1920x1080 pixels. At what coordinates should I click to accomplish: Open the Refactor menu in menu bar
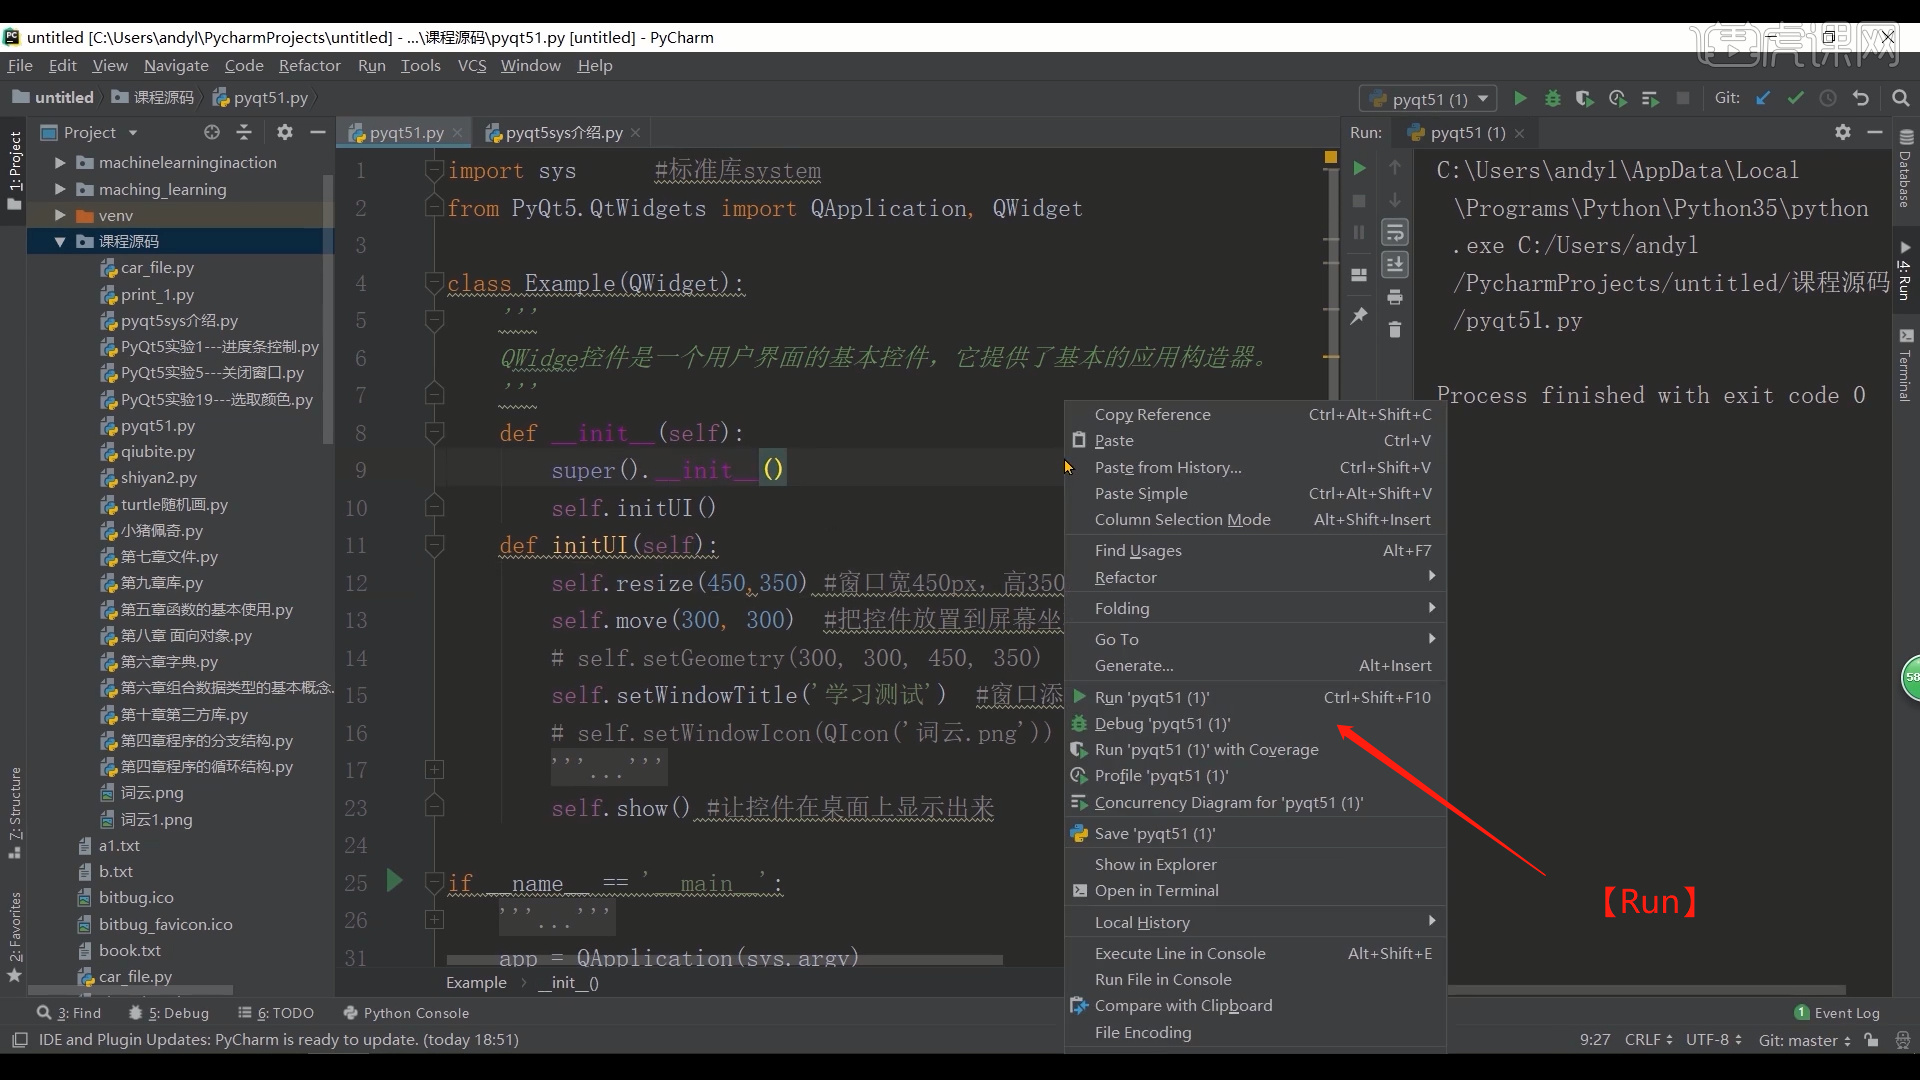[x=309, y=65]
